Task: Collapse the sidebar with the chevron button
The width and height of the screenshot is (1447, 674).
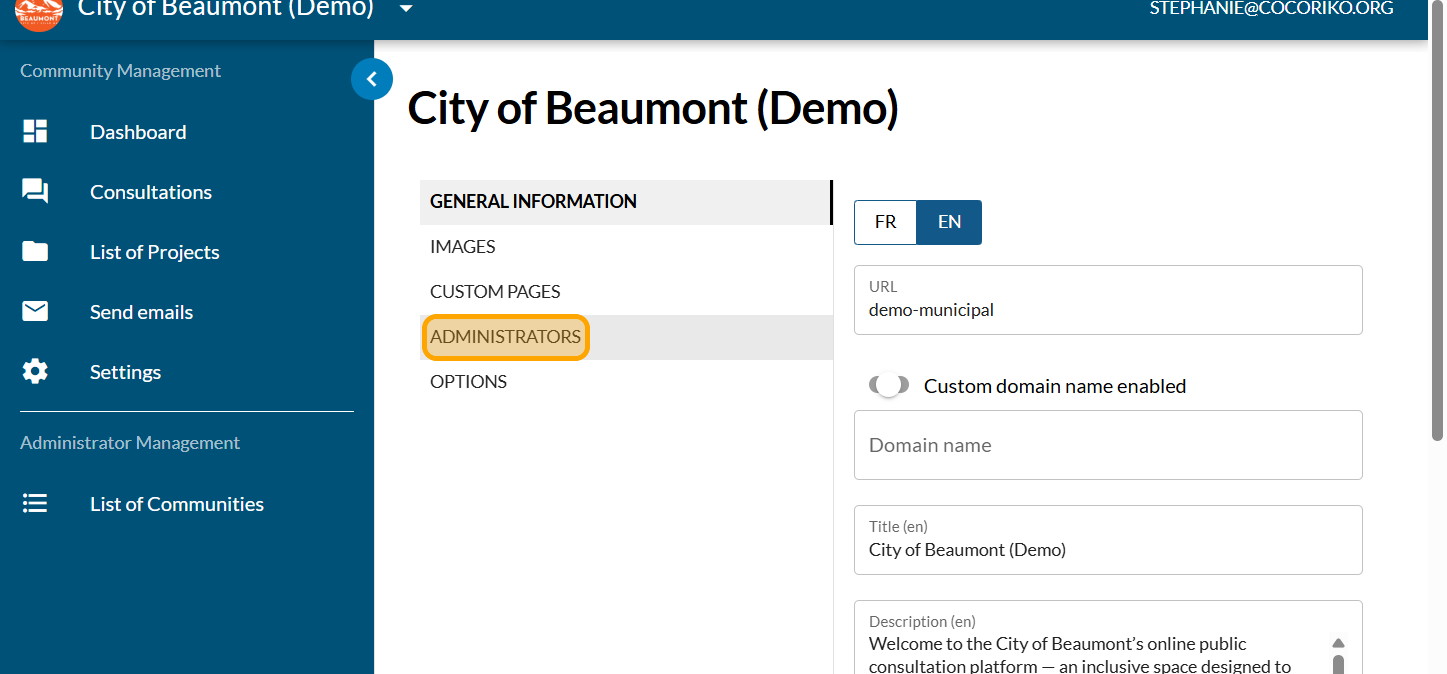Action: pyautogui.click(x=372, y=79)
